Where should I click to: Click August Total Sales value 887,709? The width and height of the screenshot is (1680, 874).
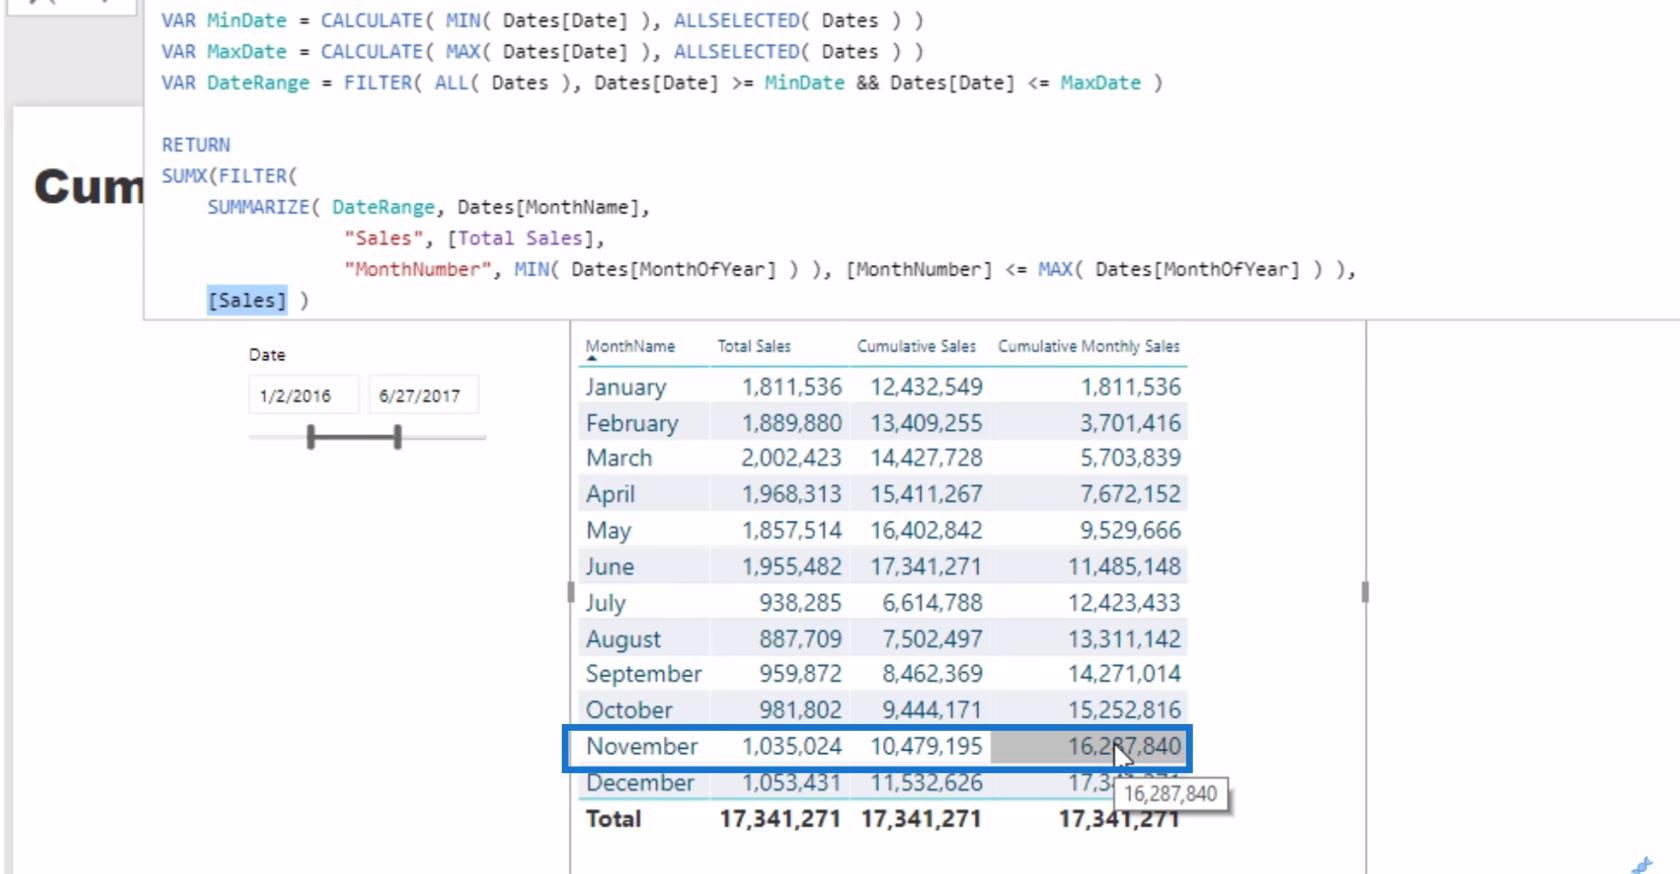coord(800,638)
